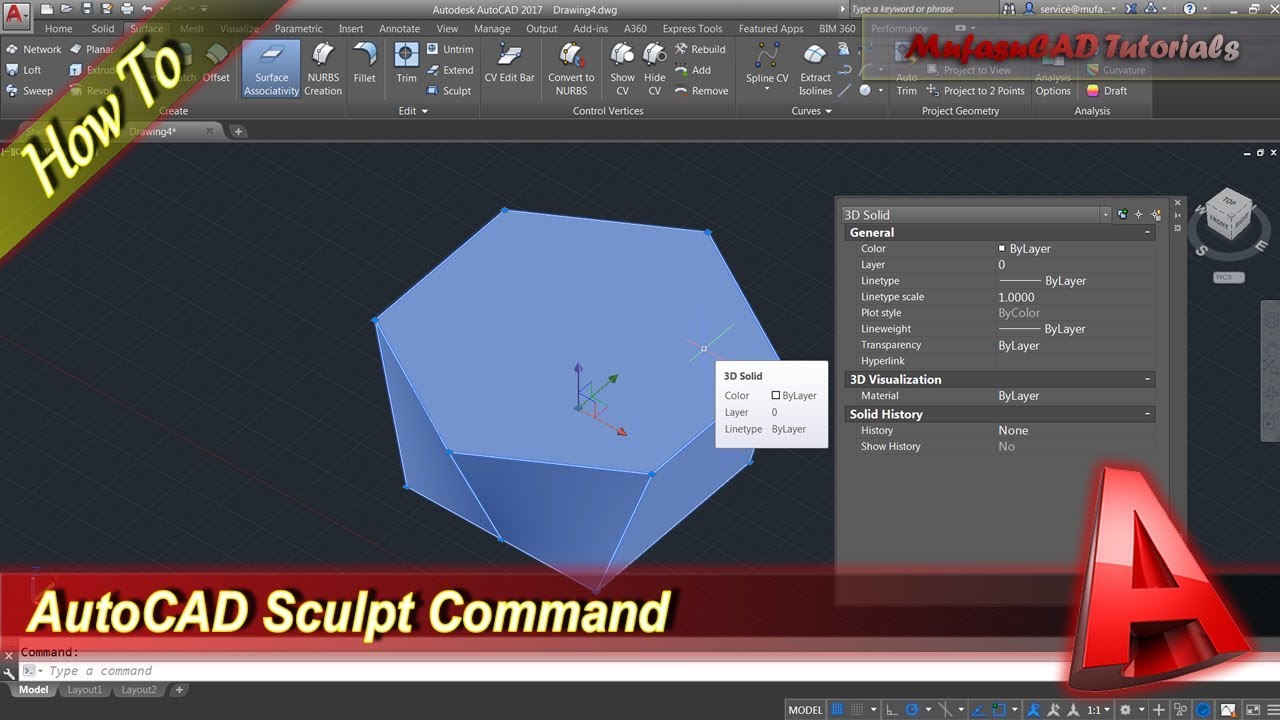This screenshot has height=720, width=1280.
Task: Select the surface Trim tool
Action: point(406,64)
